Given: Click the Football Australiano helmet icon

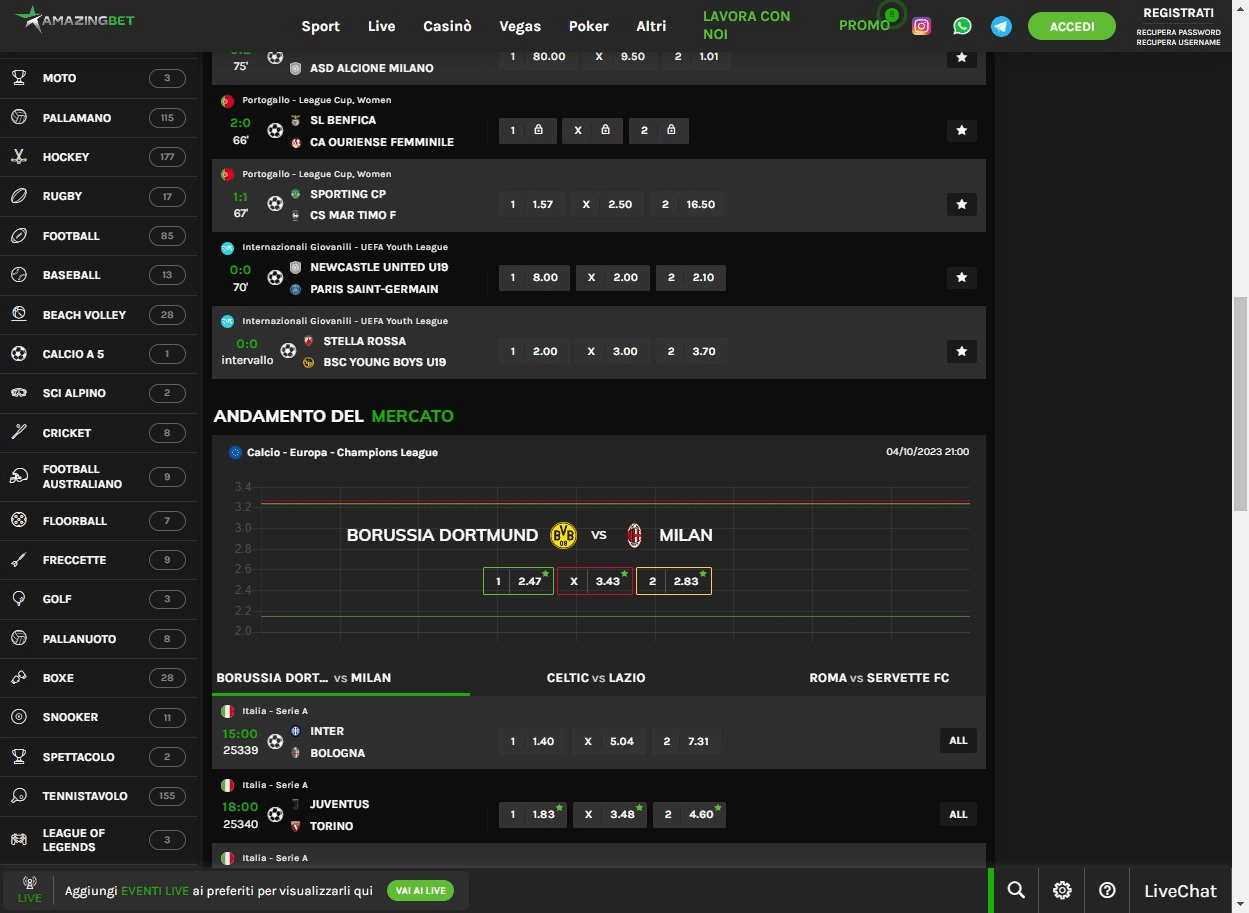Looking at the screenshot, I should 19,476.
